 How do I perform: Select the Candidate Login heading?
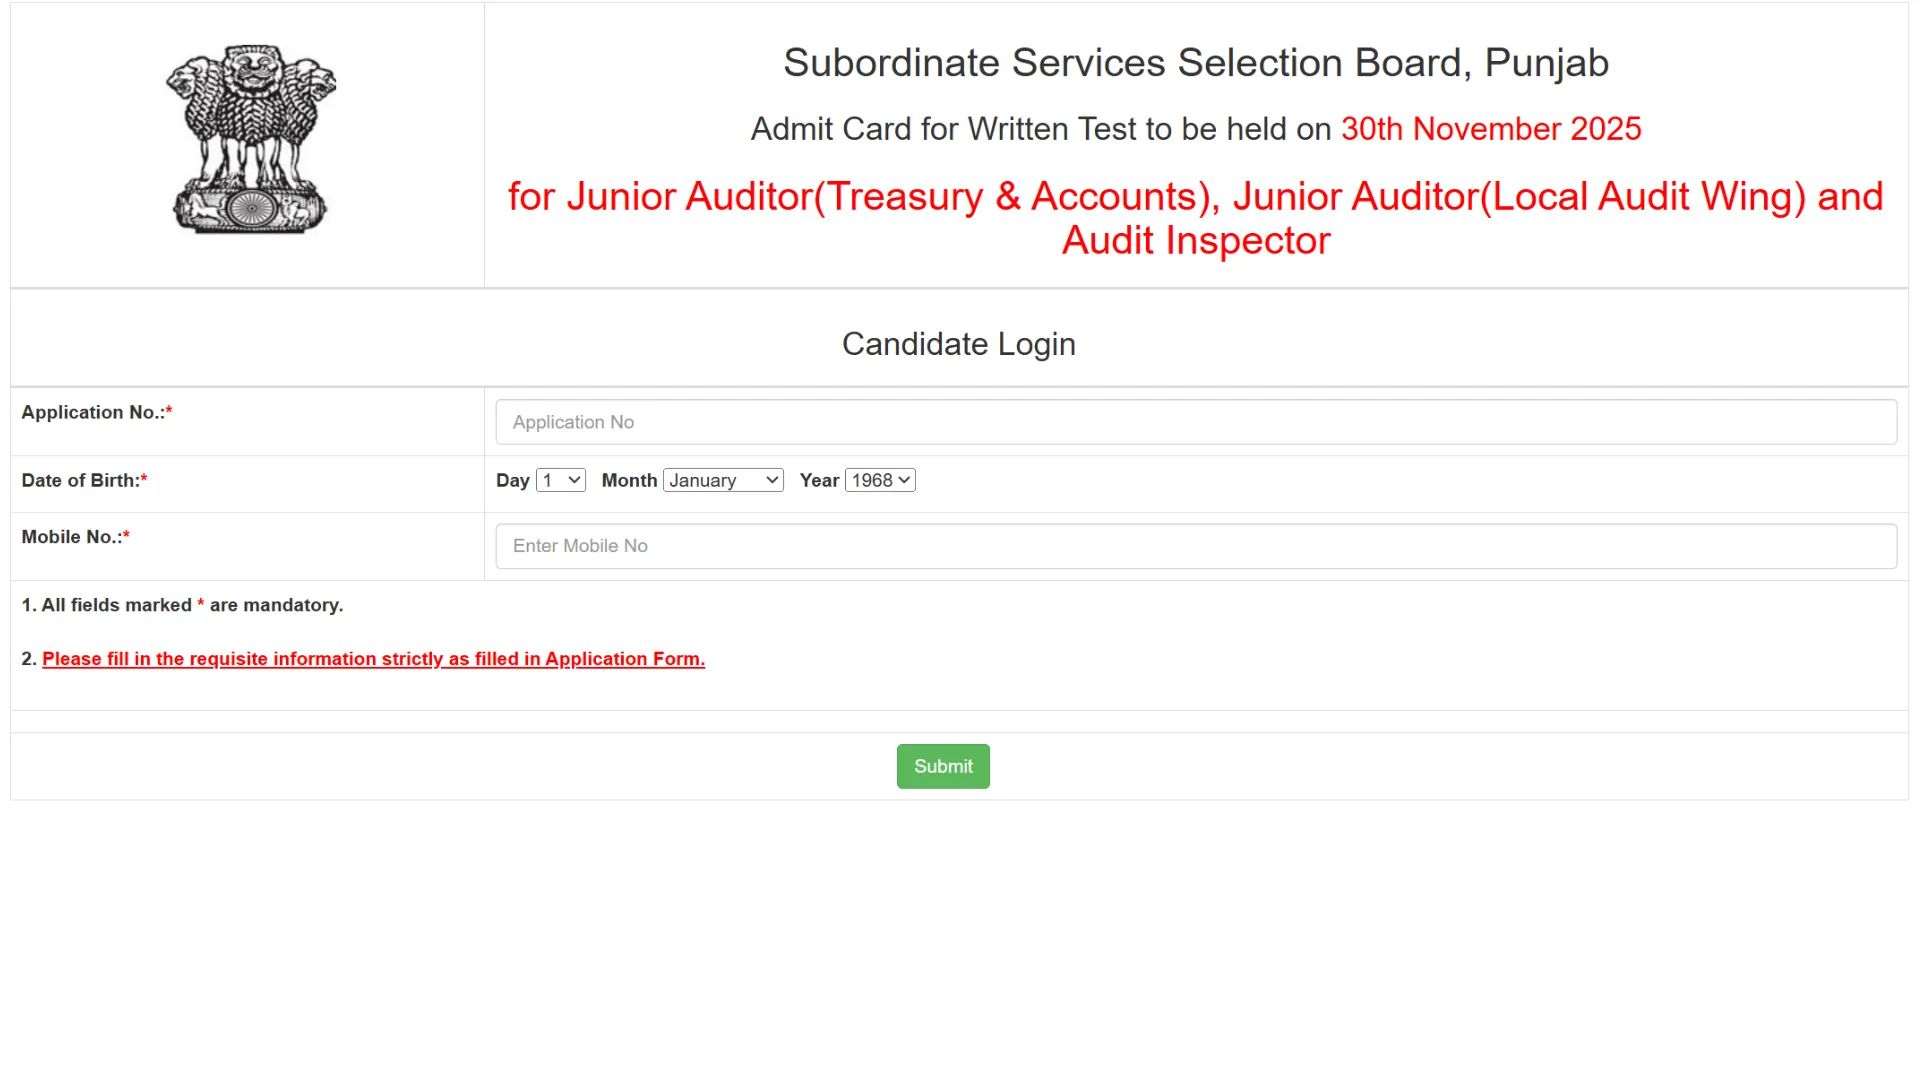tap(958, 343)
